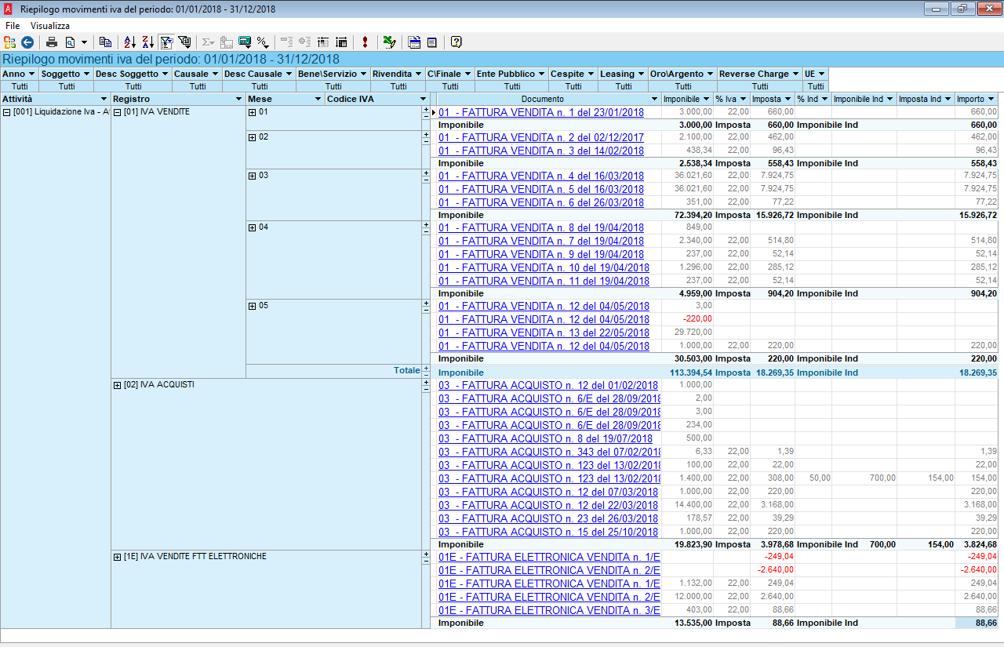Open the Soggetto filter dropdown
1004x647 pixels.
coord(86,74)
